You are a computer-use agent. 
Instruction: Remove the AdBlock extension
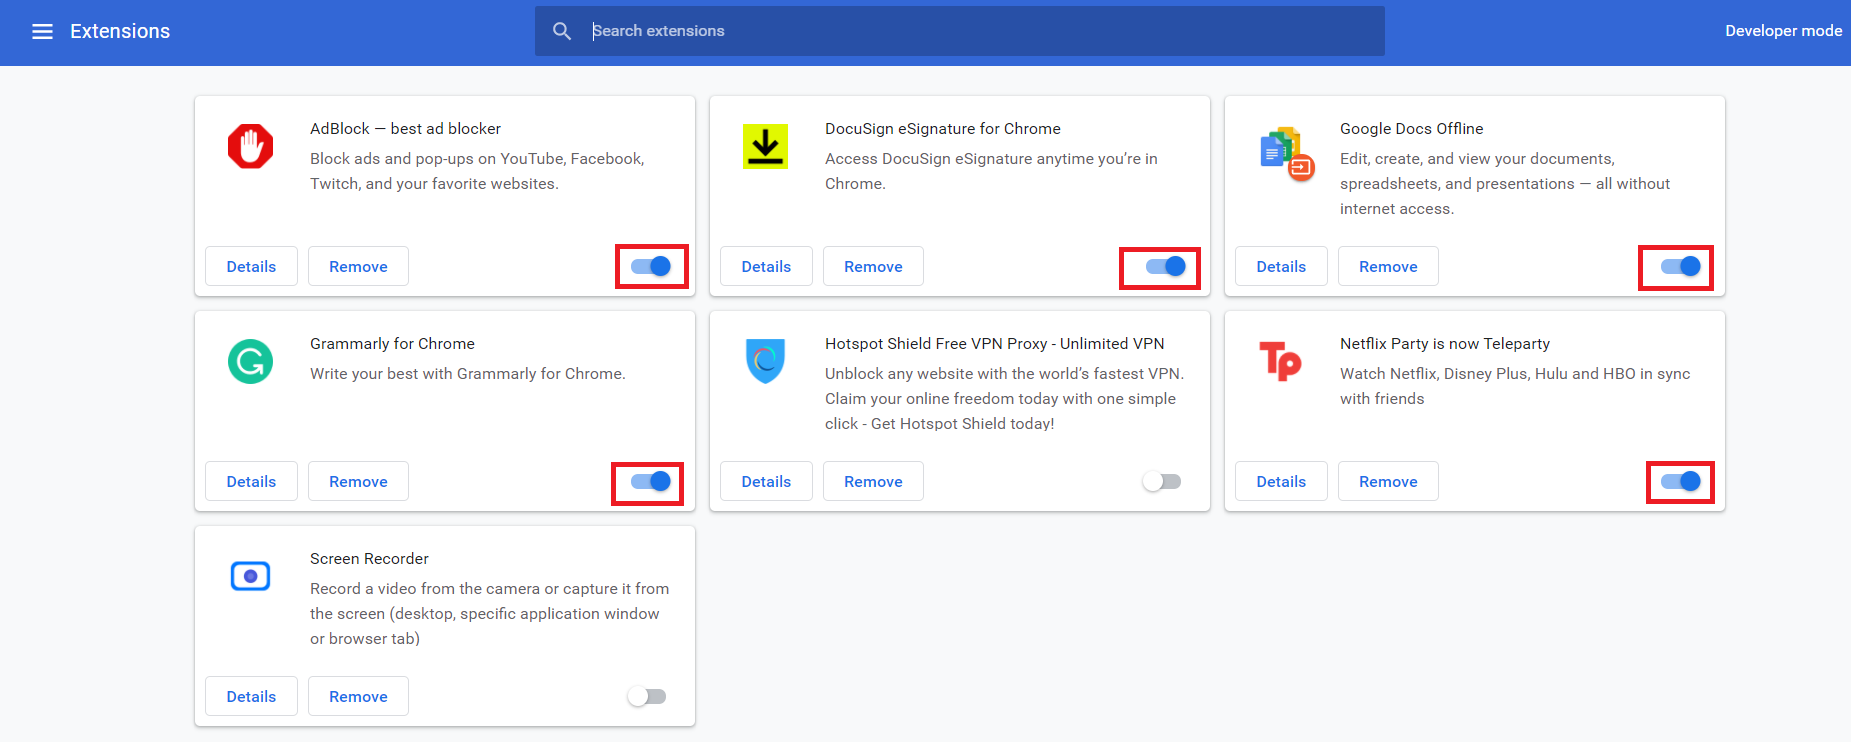(x=358, y=266)
